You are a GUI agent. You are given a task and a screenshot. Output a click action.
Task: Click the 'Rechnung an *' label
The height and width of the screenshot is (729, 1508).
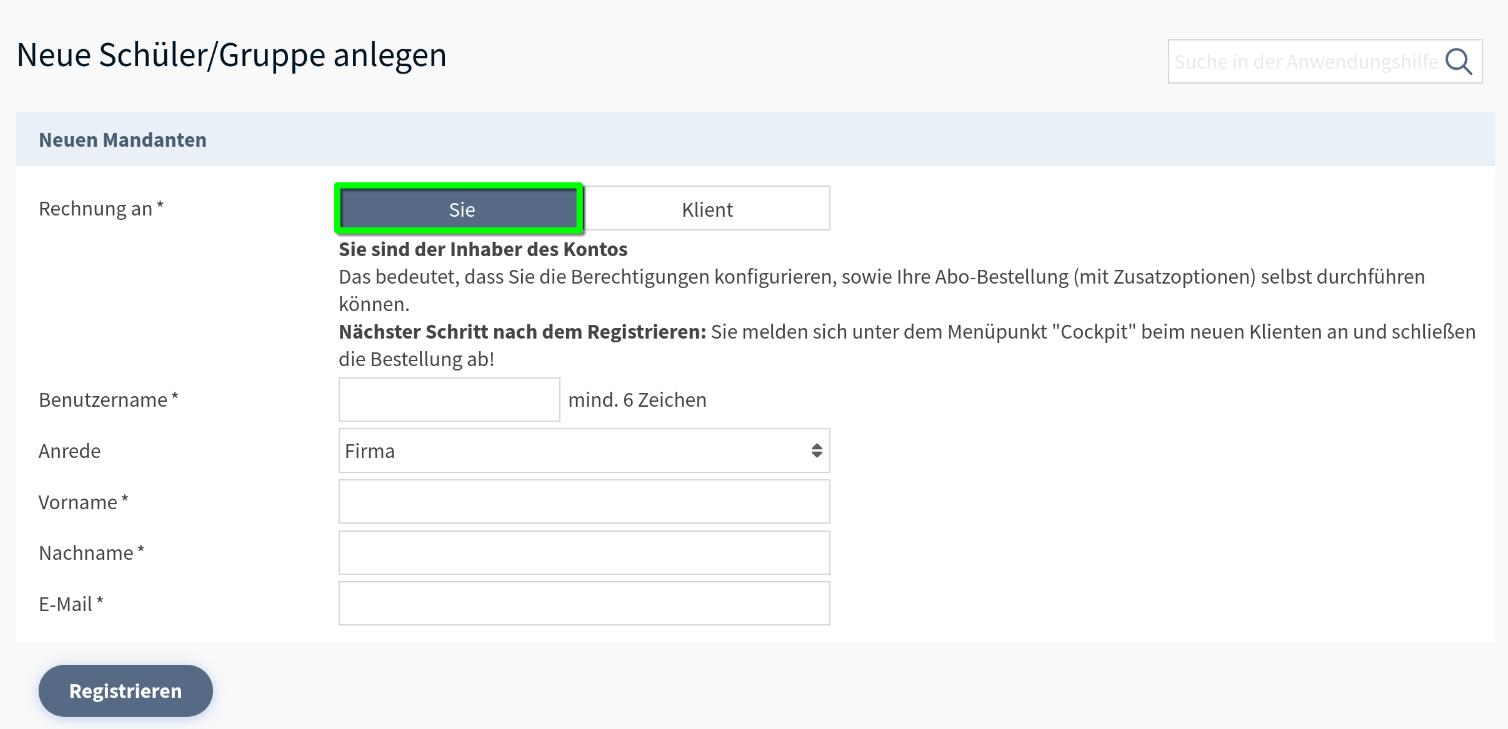(101, 209)
